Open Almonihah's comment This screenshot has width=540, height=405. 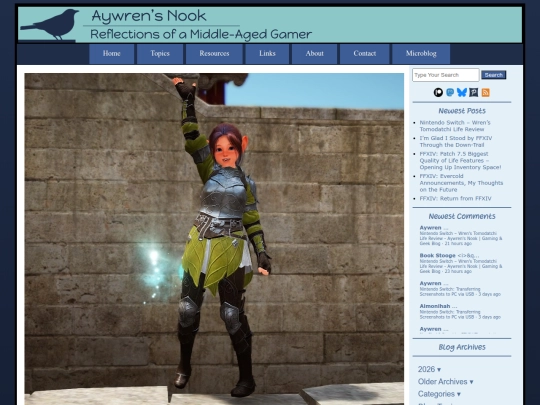(460, 311)
